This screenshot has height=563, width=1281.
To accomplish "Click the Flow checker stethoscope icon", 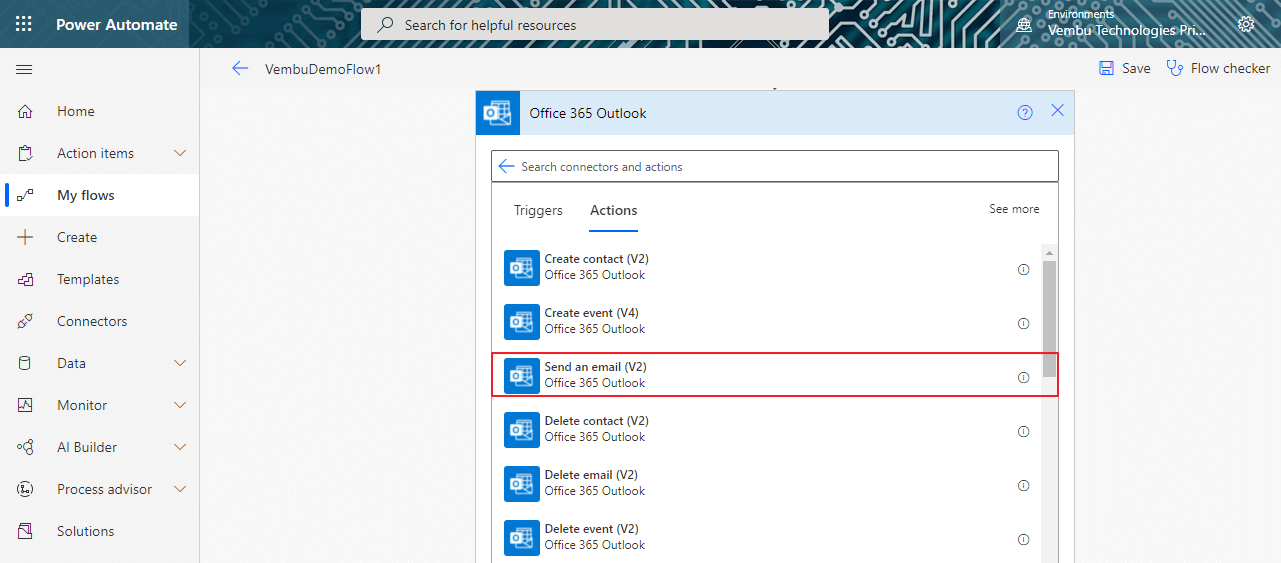I will [1175, 68].
